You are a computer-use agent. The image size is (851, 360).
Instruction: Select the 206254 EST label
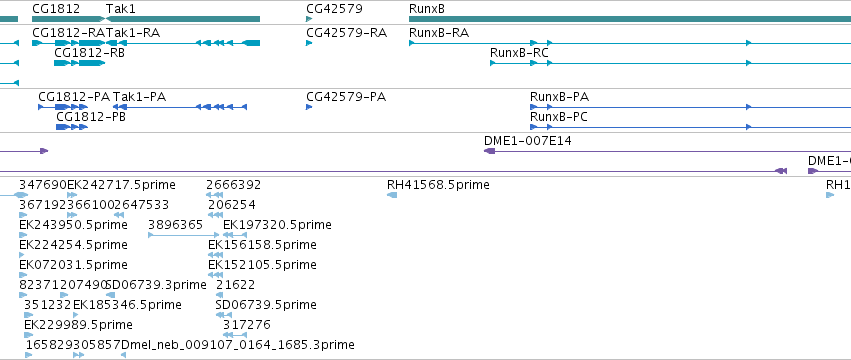click(232, 205)
